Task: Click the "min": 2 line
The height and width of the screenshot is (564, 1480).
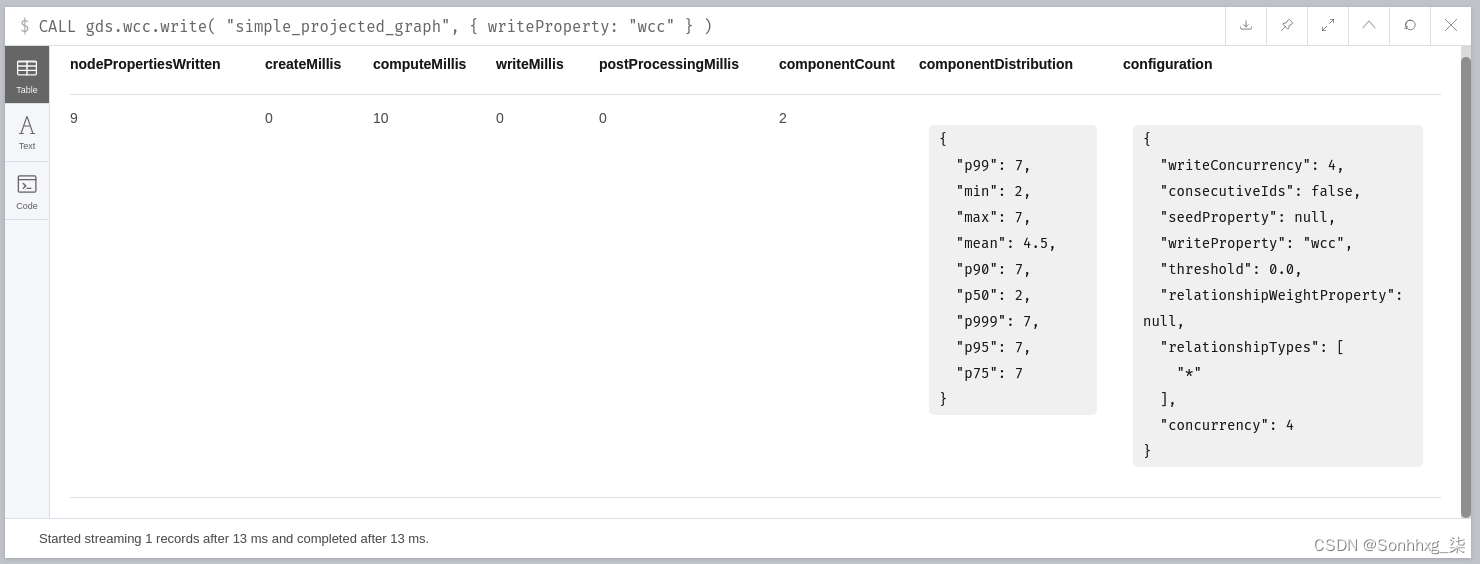Action: [993, 191]
